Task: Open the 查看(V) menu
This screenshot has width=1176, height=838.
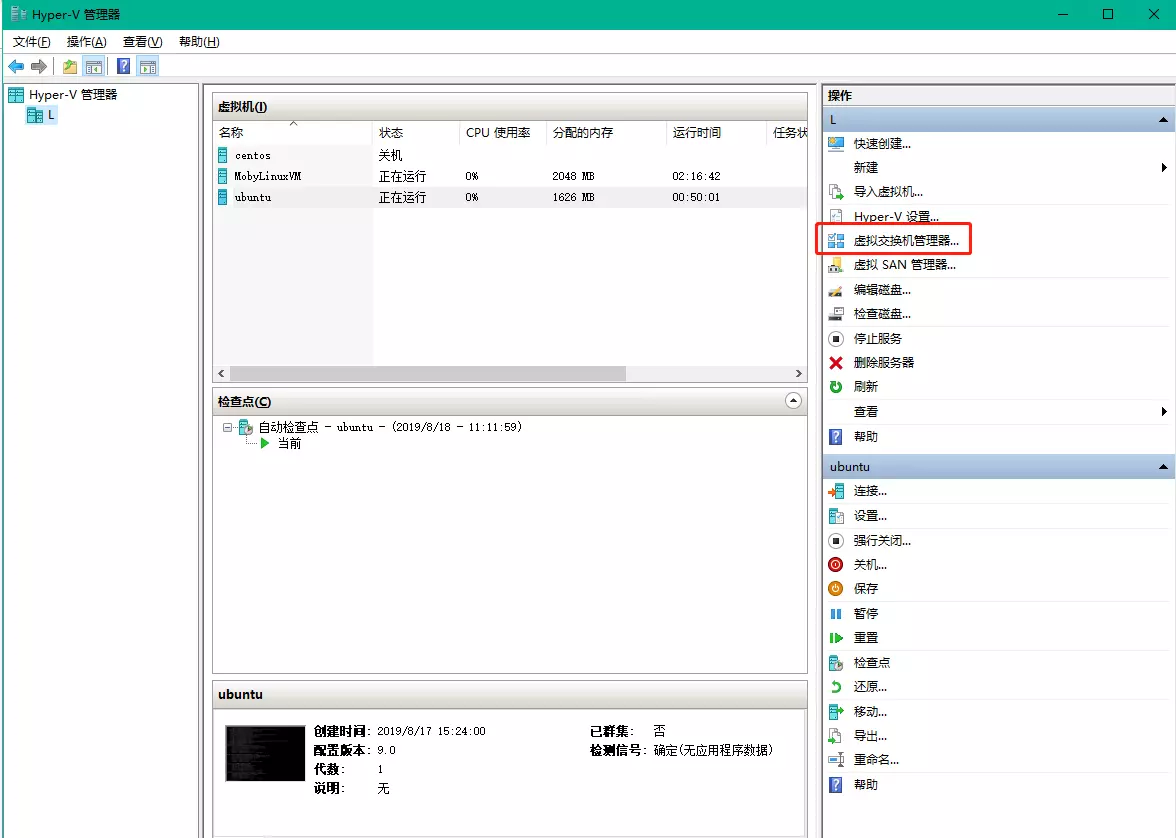Action: [x=142, y=42]
